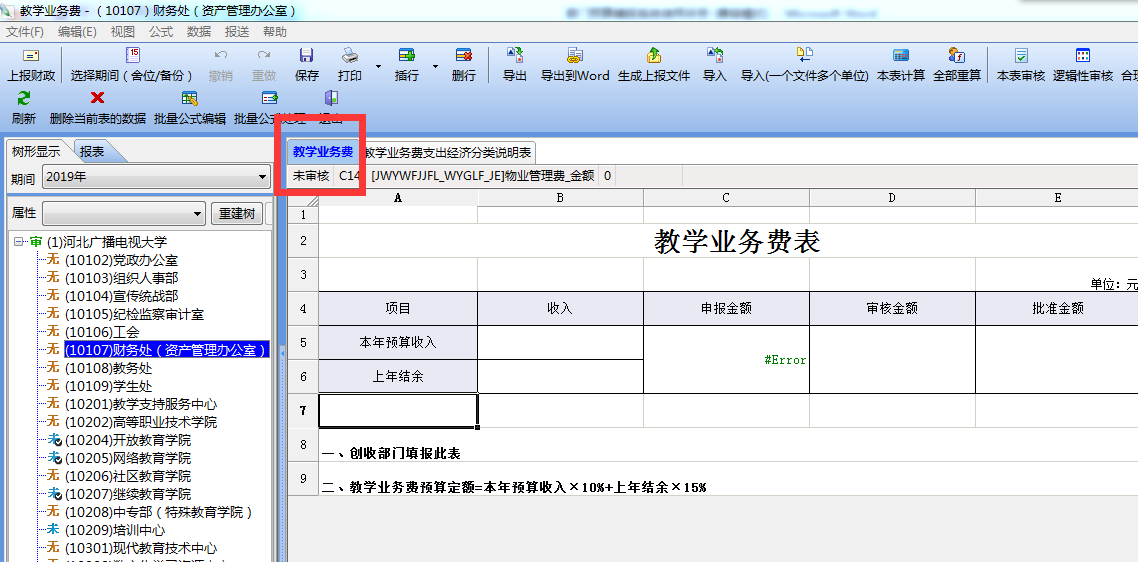Click the 上报财政 toolbar icon
1138x562 pixels.
[31, 56]
